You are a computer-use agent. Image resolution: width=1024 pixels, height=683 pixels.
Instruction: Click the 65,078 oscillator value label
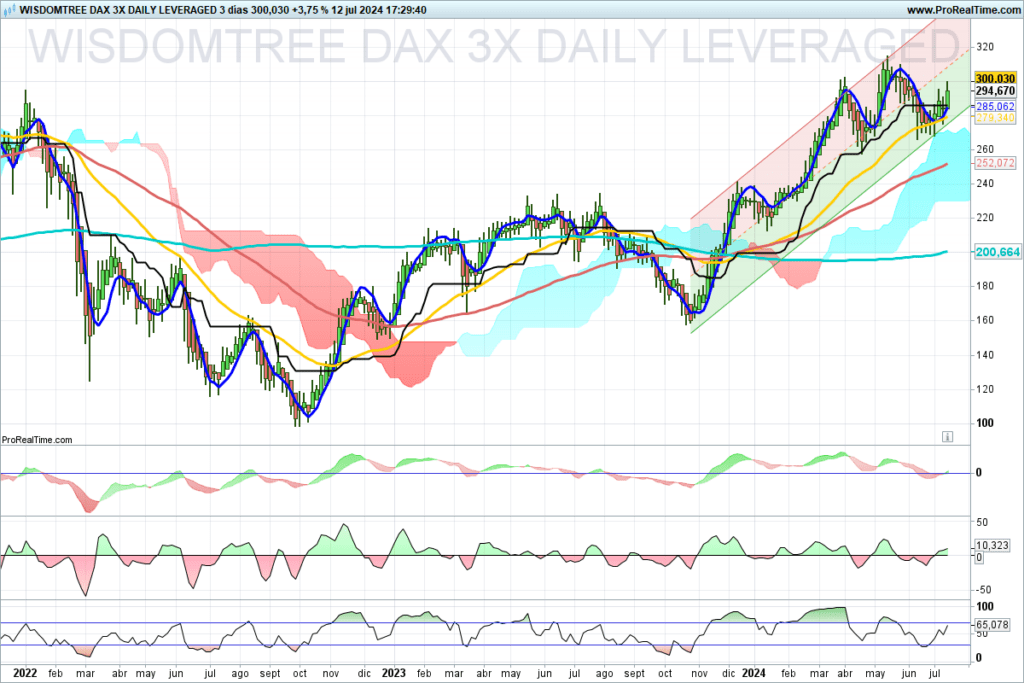click(992, 625)
